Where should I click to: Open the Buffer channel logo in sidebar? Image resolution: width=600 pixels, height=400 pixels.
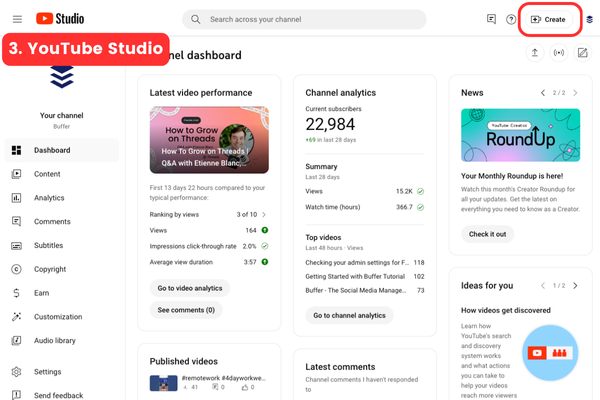pyautogui.click(x=62, y=77)
